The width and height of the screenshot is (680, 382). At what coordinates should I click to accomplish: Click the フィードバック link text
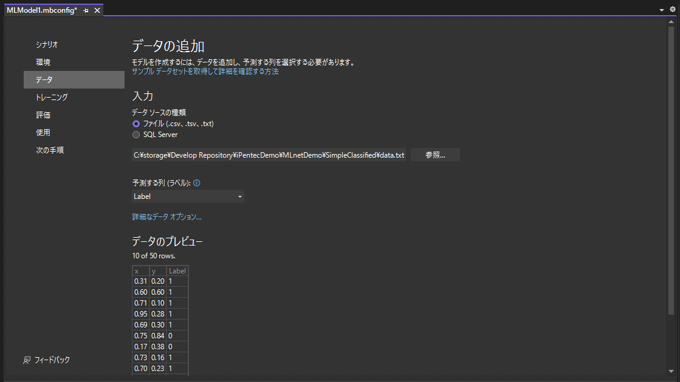[x=52, y=360]
